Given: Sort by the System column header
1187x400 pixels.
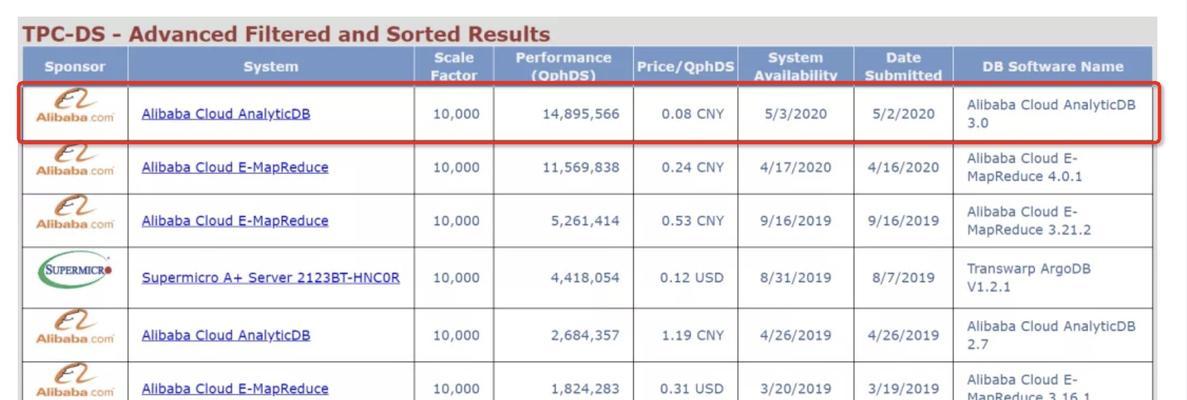Looking at the screenshot, I should (x=271, y=67).
